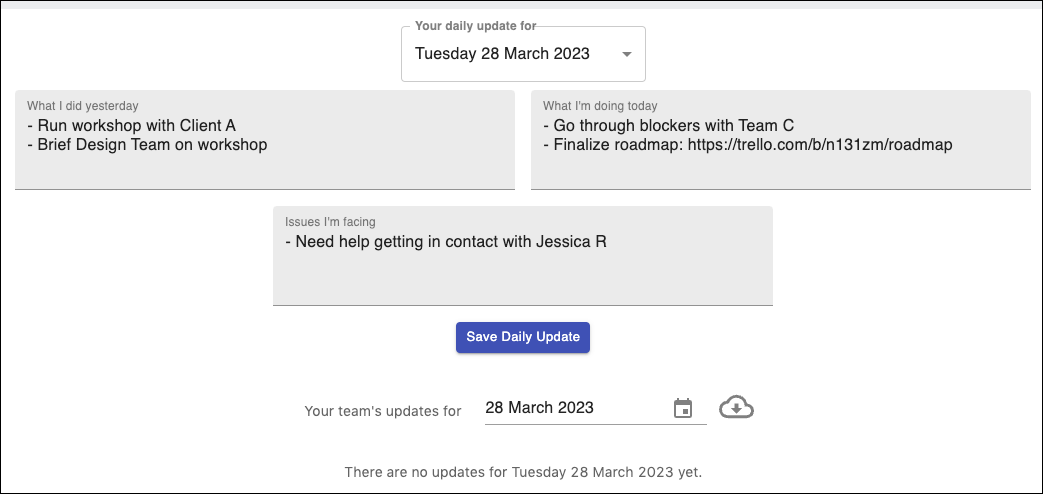Click the 'Your daily update for' label
The width and height of the screenshot is (1043, 494).
(476, 26)
